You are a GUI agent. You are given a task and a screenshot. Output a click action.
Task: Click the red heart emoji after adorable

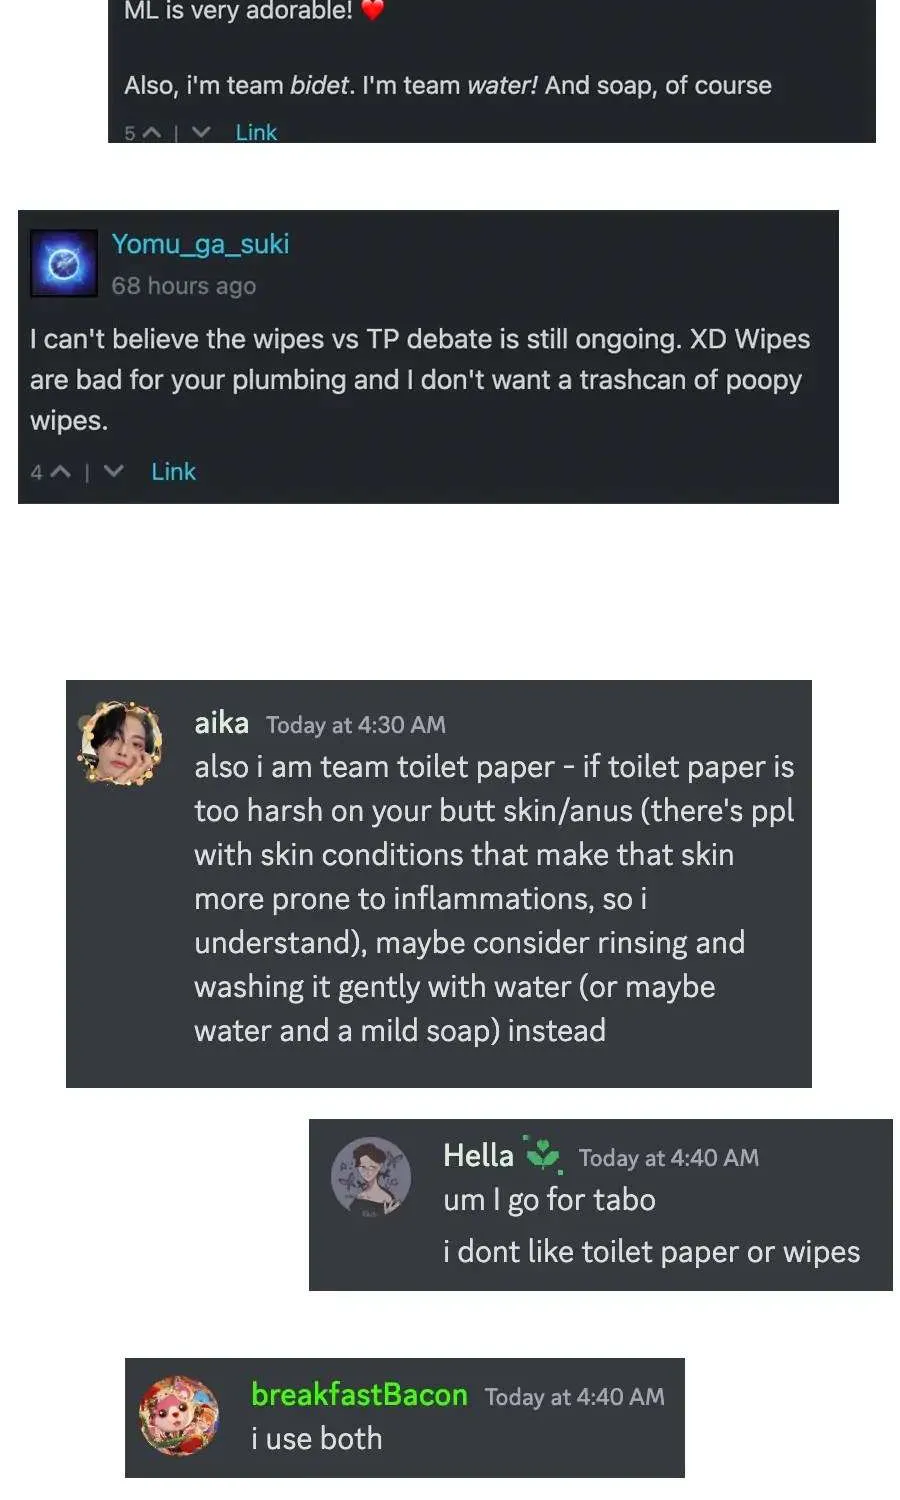[372, 10]
